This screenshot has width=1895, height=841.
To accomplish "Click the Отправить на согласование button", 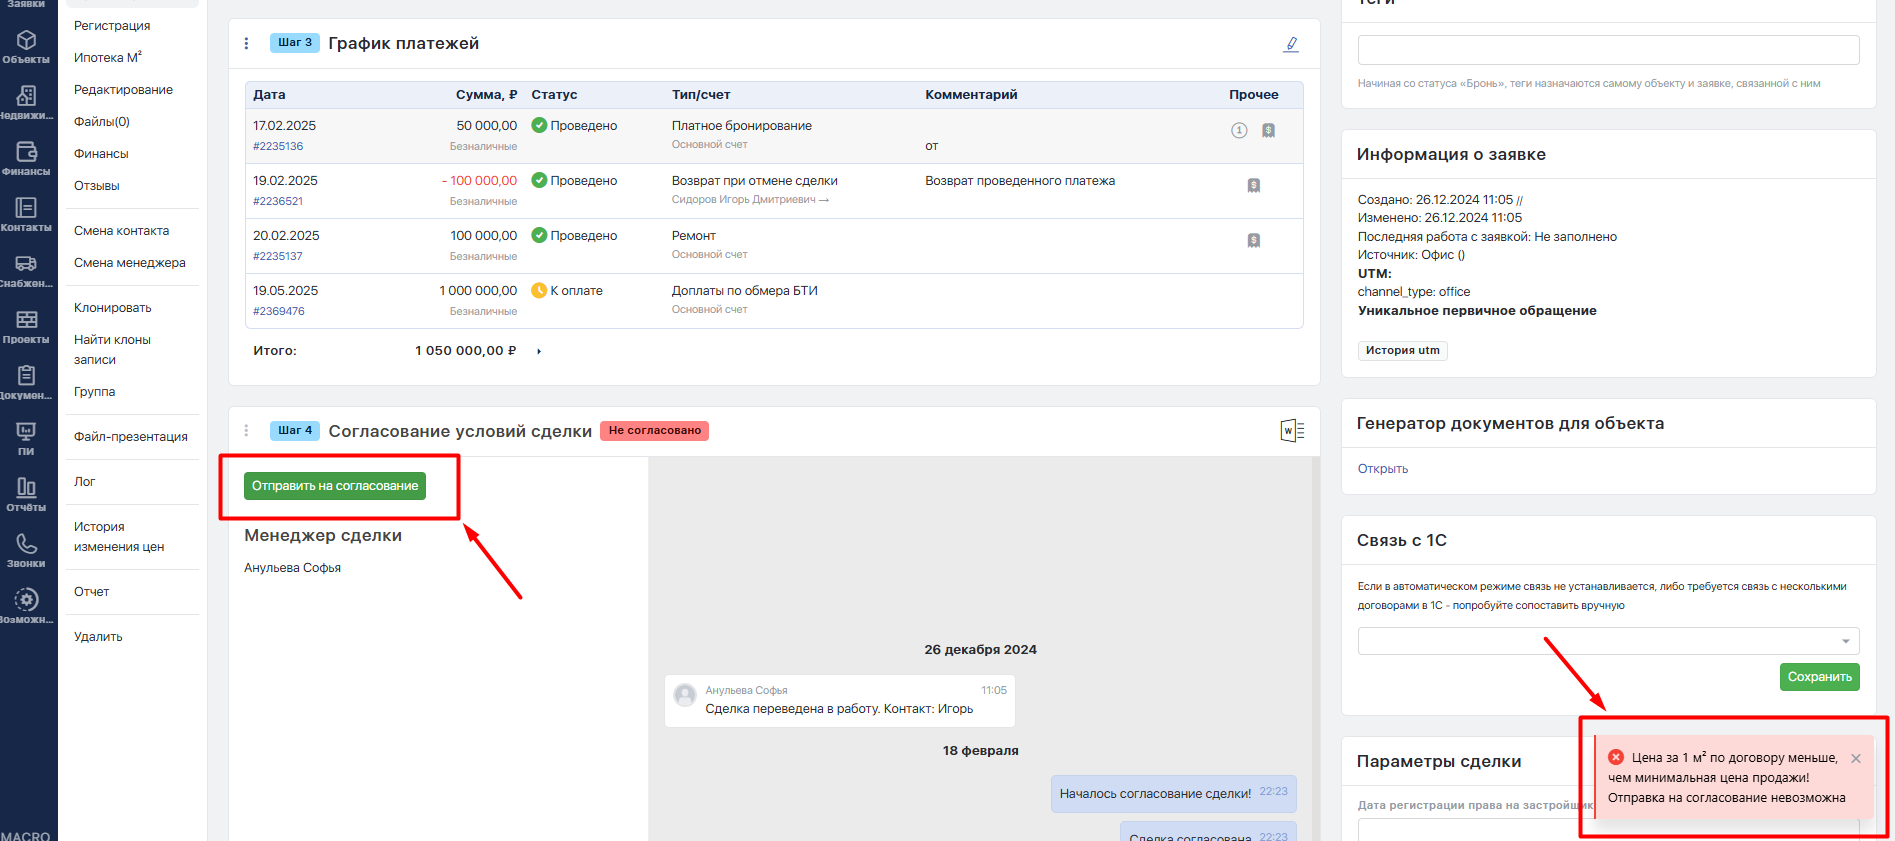I will click(x=335, y=486).
